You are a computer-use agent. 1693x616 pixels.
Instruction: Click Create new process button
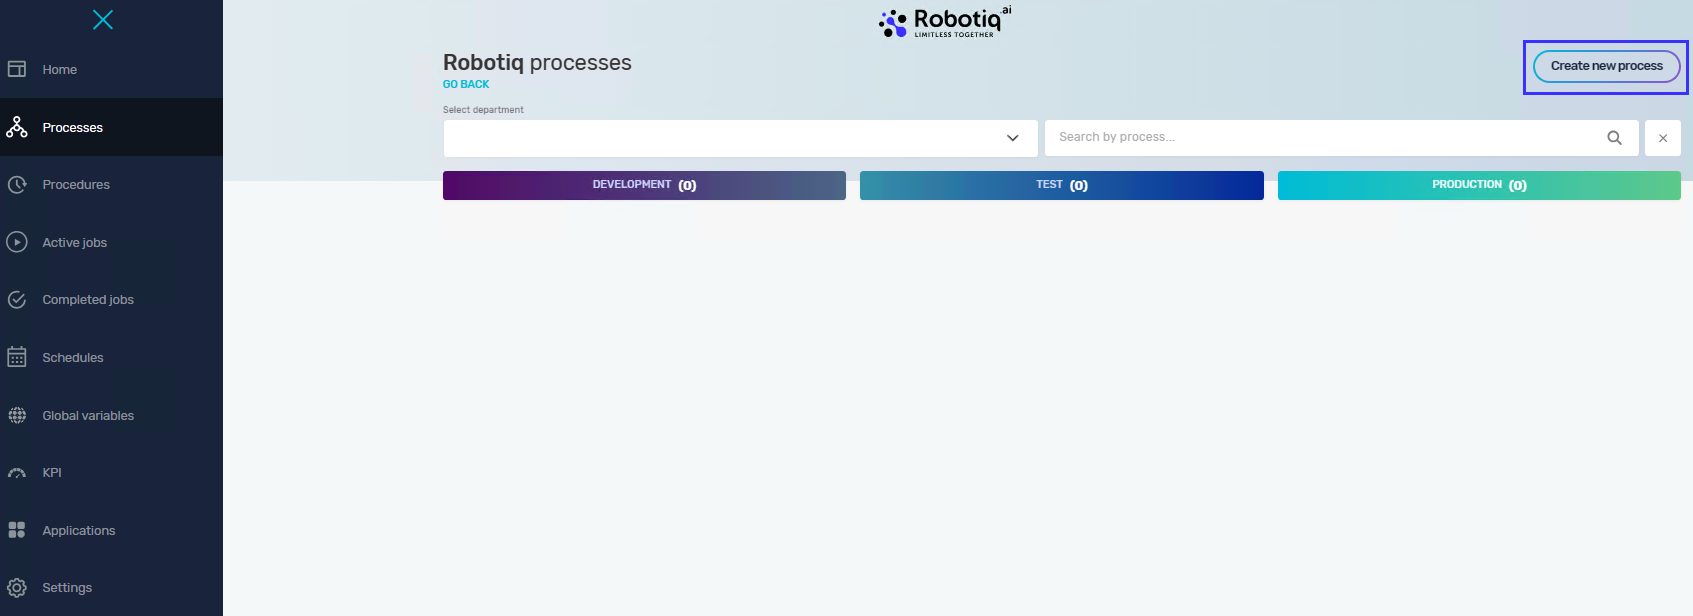[x=1606, y=66]
